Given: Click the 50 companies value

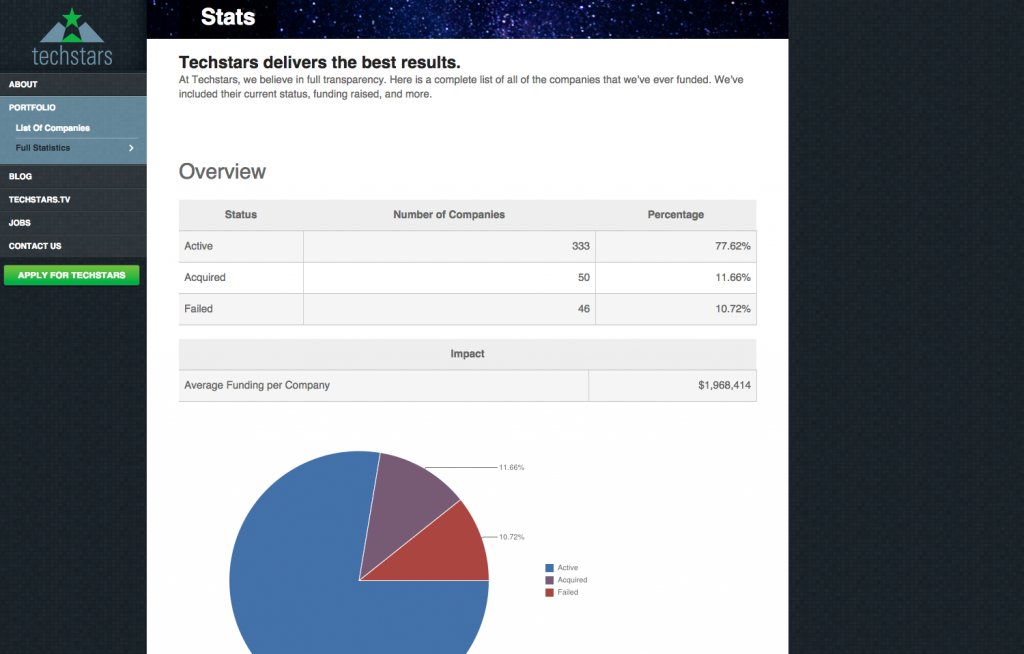Looking at the screenshot, I should (584, 278).
